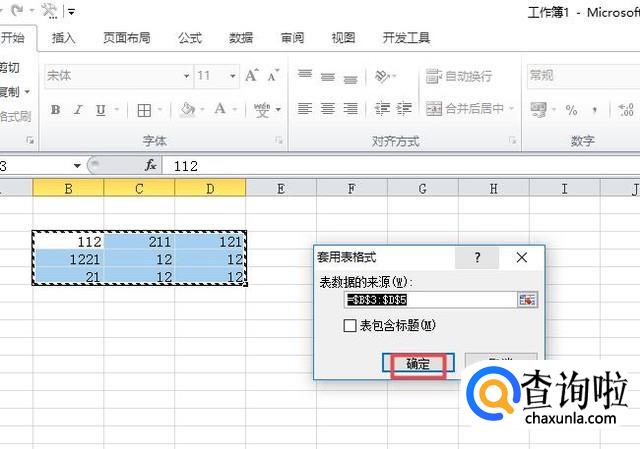640x449 pixels.
Task: Open 公式 ribbon tab
Action: (190, 38)
